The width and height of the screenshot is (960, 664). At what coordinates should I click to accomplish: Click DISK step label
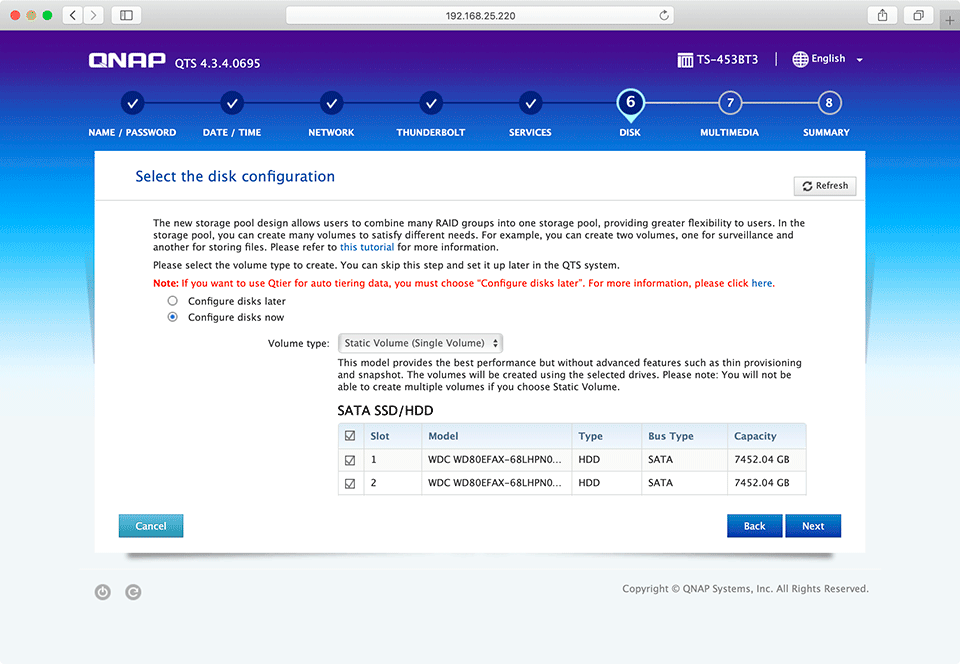(630, 132)
